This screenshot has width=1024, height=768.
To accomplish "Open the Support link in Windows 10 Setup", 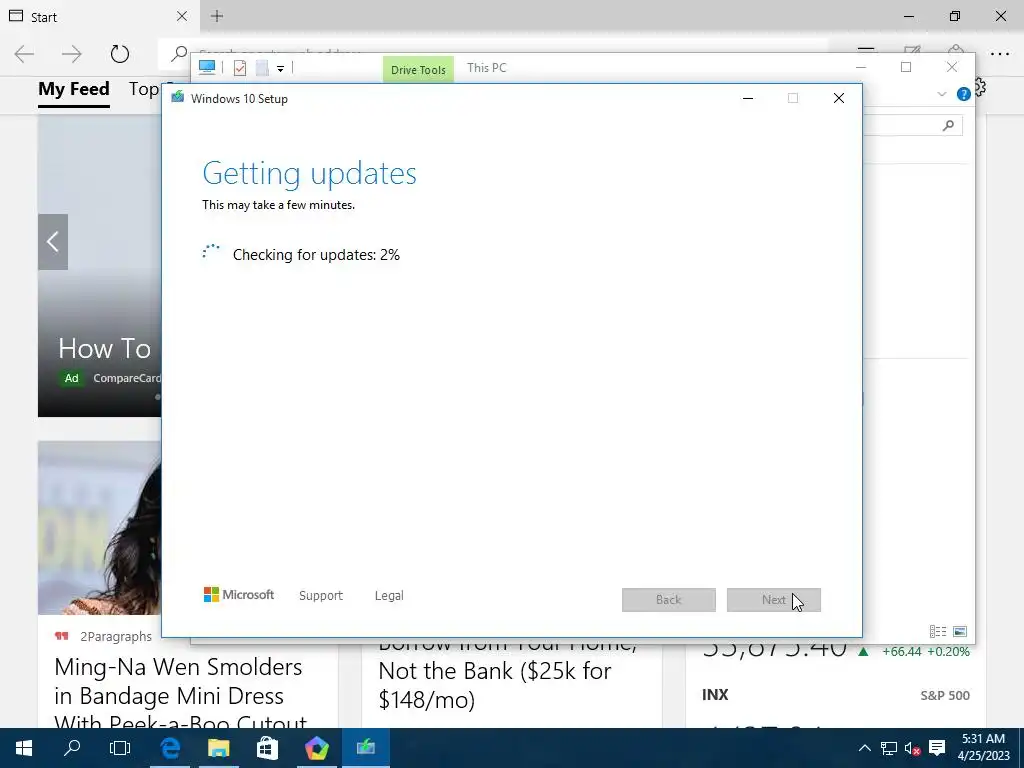I will 321,596.
